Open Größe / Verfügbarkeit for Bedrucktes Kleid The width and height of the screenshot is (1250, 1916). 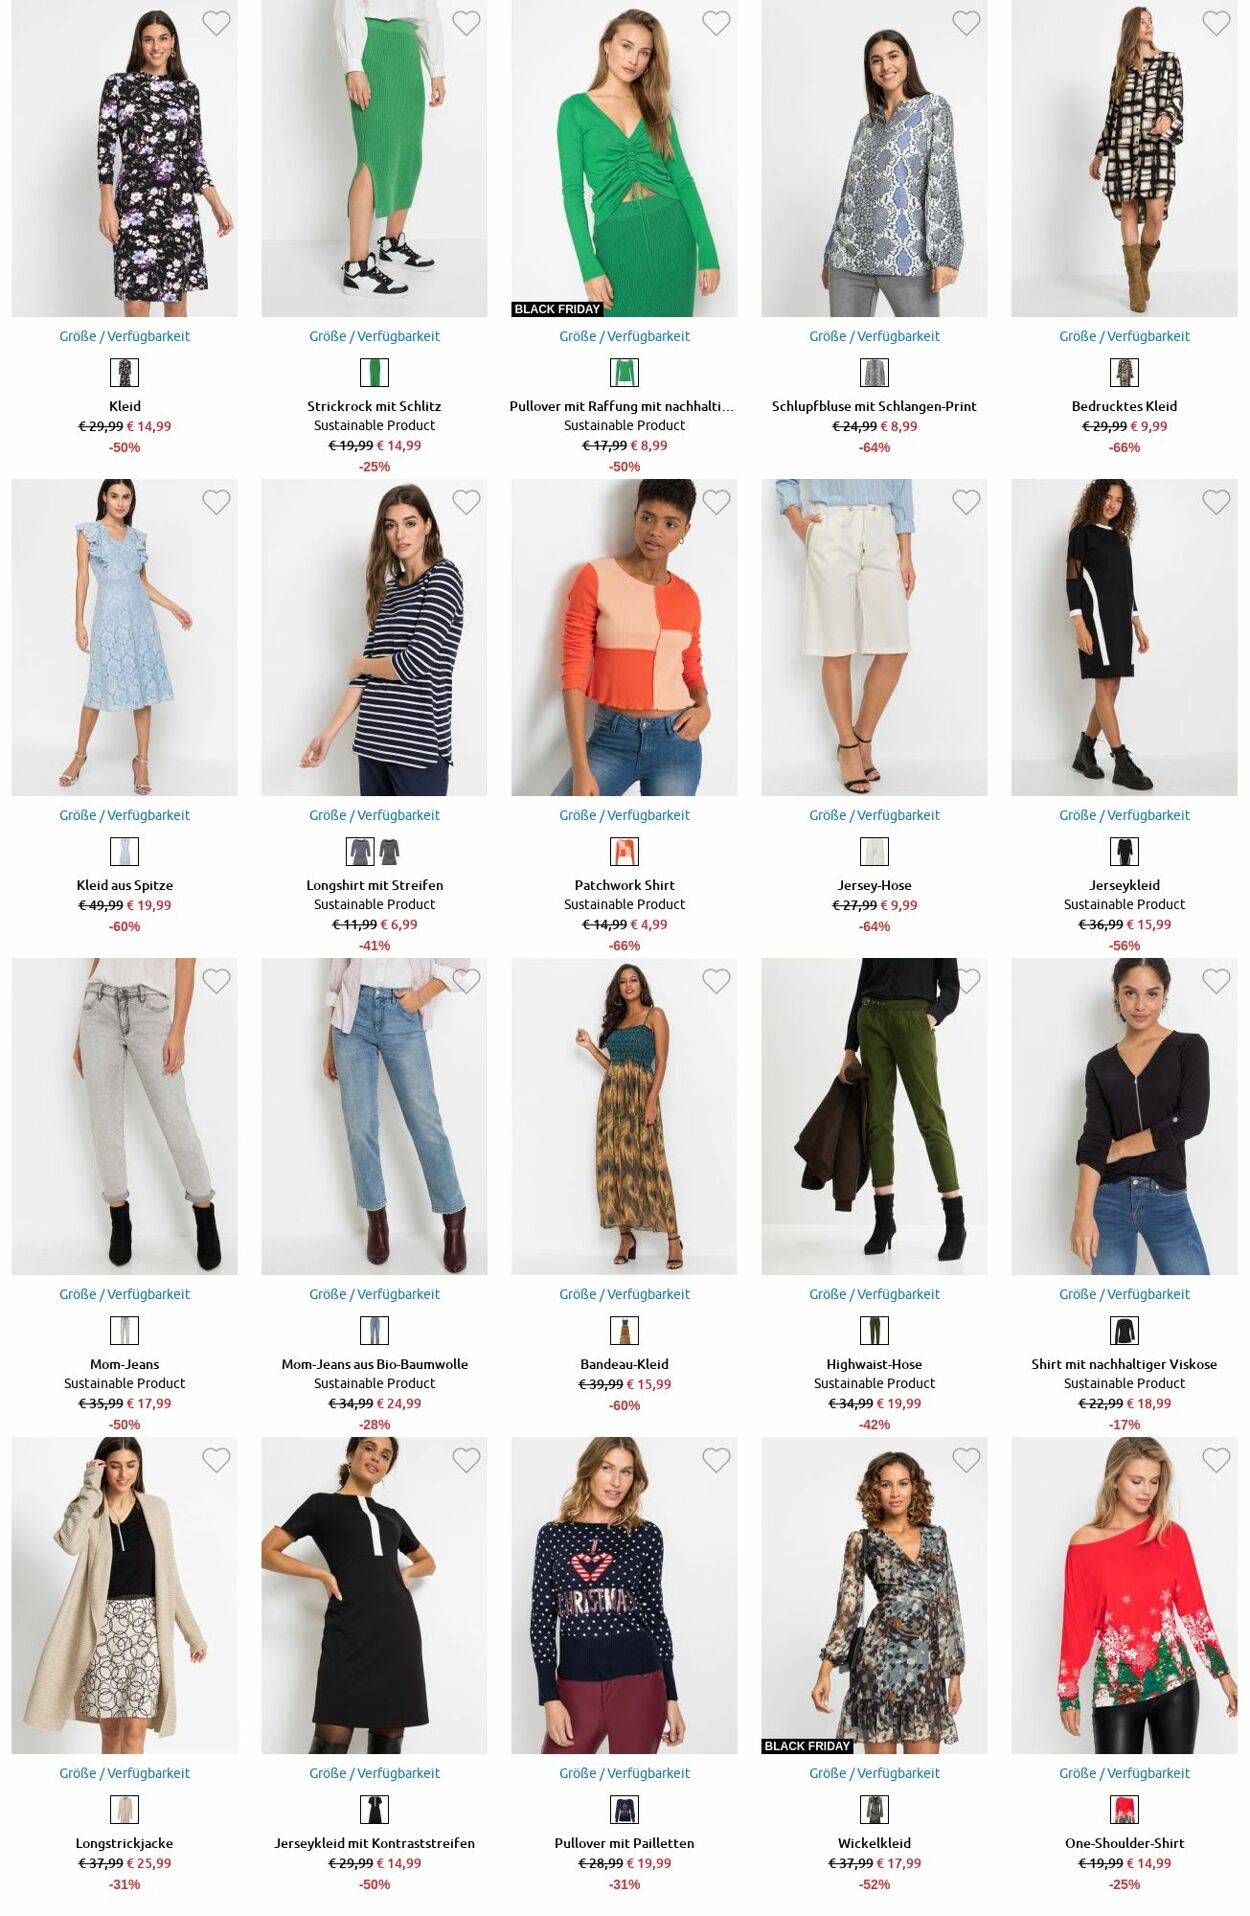[x=1124, y=336]
